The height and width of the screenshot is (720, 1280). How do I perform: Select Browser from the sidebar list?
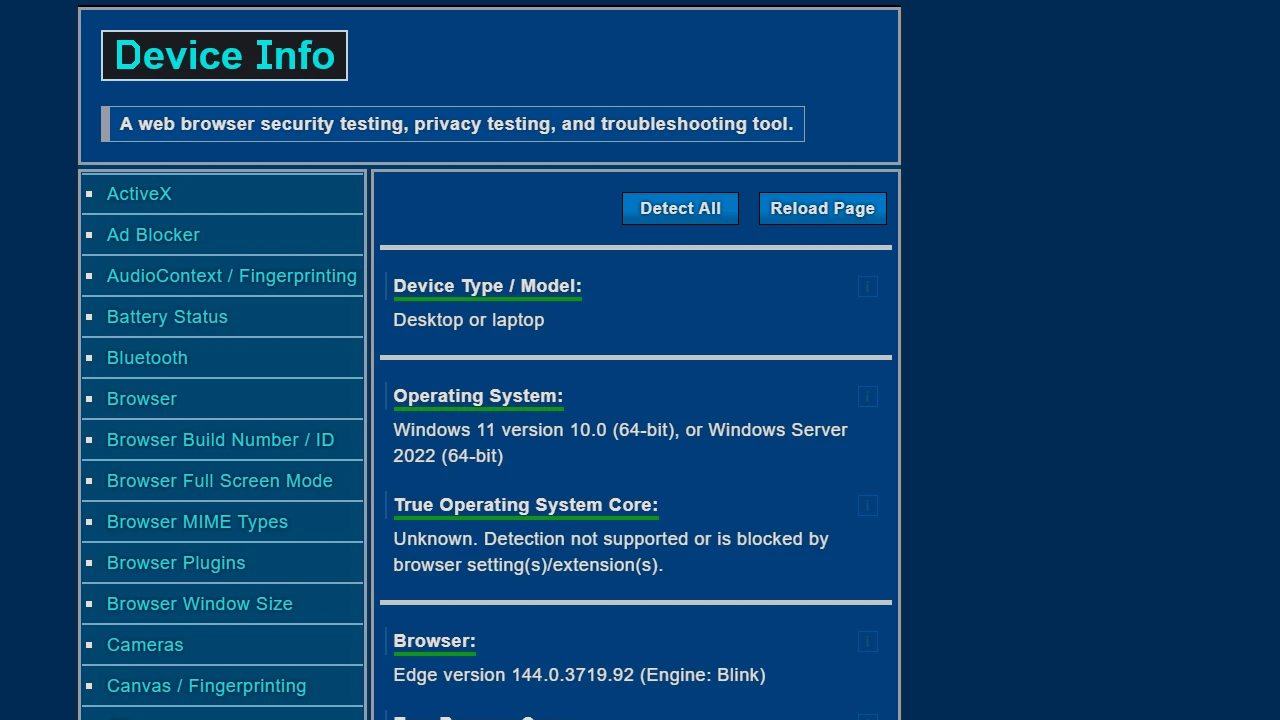click(x=141, y=399)
